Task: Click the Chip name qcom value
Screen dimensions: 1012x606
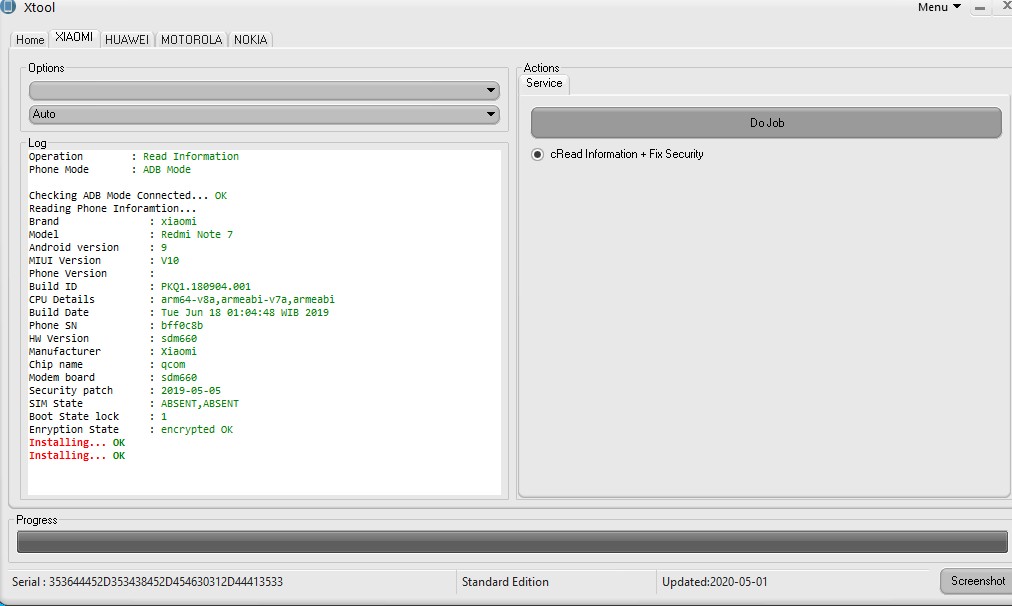Action: 173,365
